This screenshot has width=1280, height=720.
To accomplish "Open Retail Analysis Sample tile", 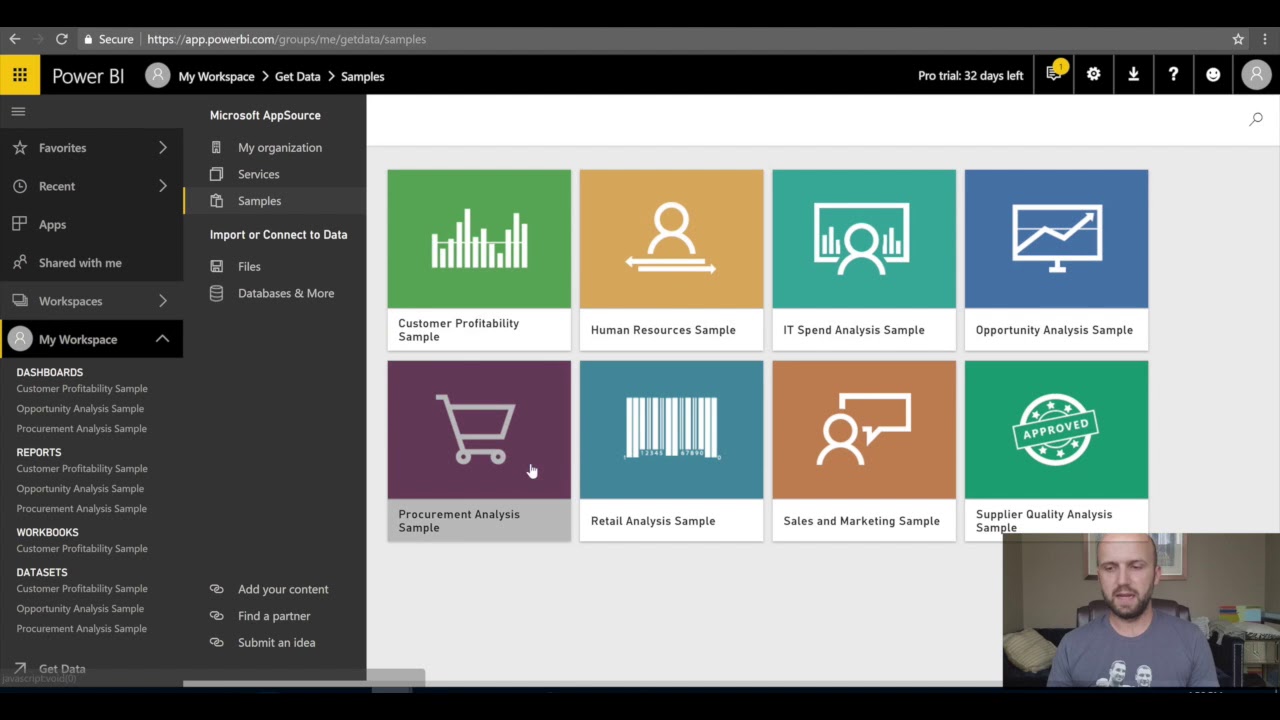I will [671, 451].
